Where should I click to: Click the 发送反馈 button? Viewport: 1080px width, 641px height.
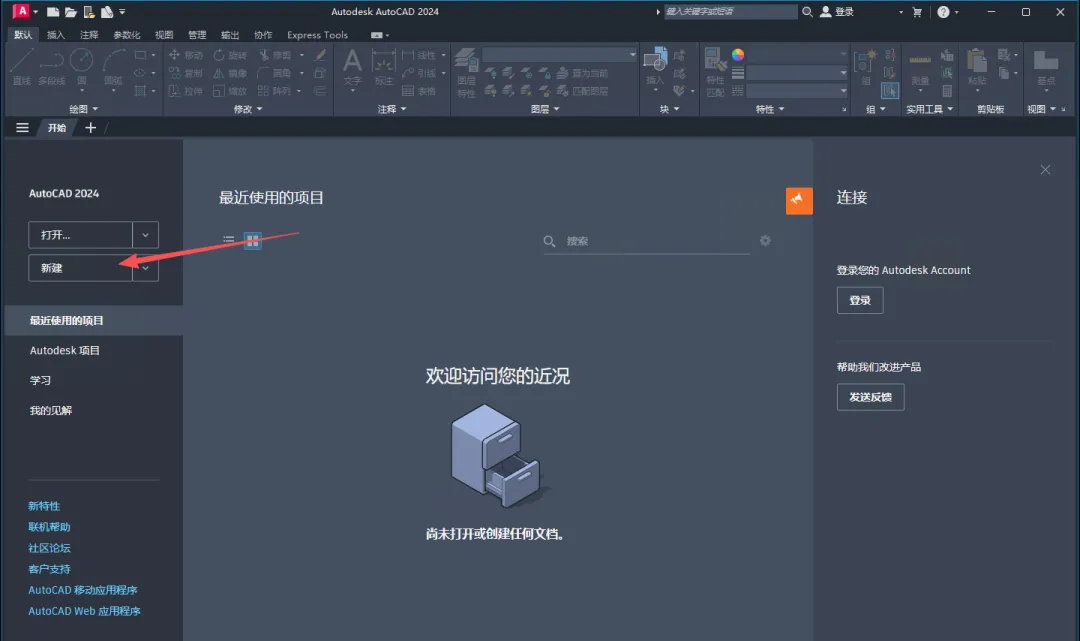click(x=871, y=397)
